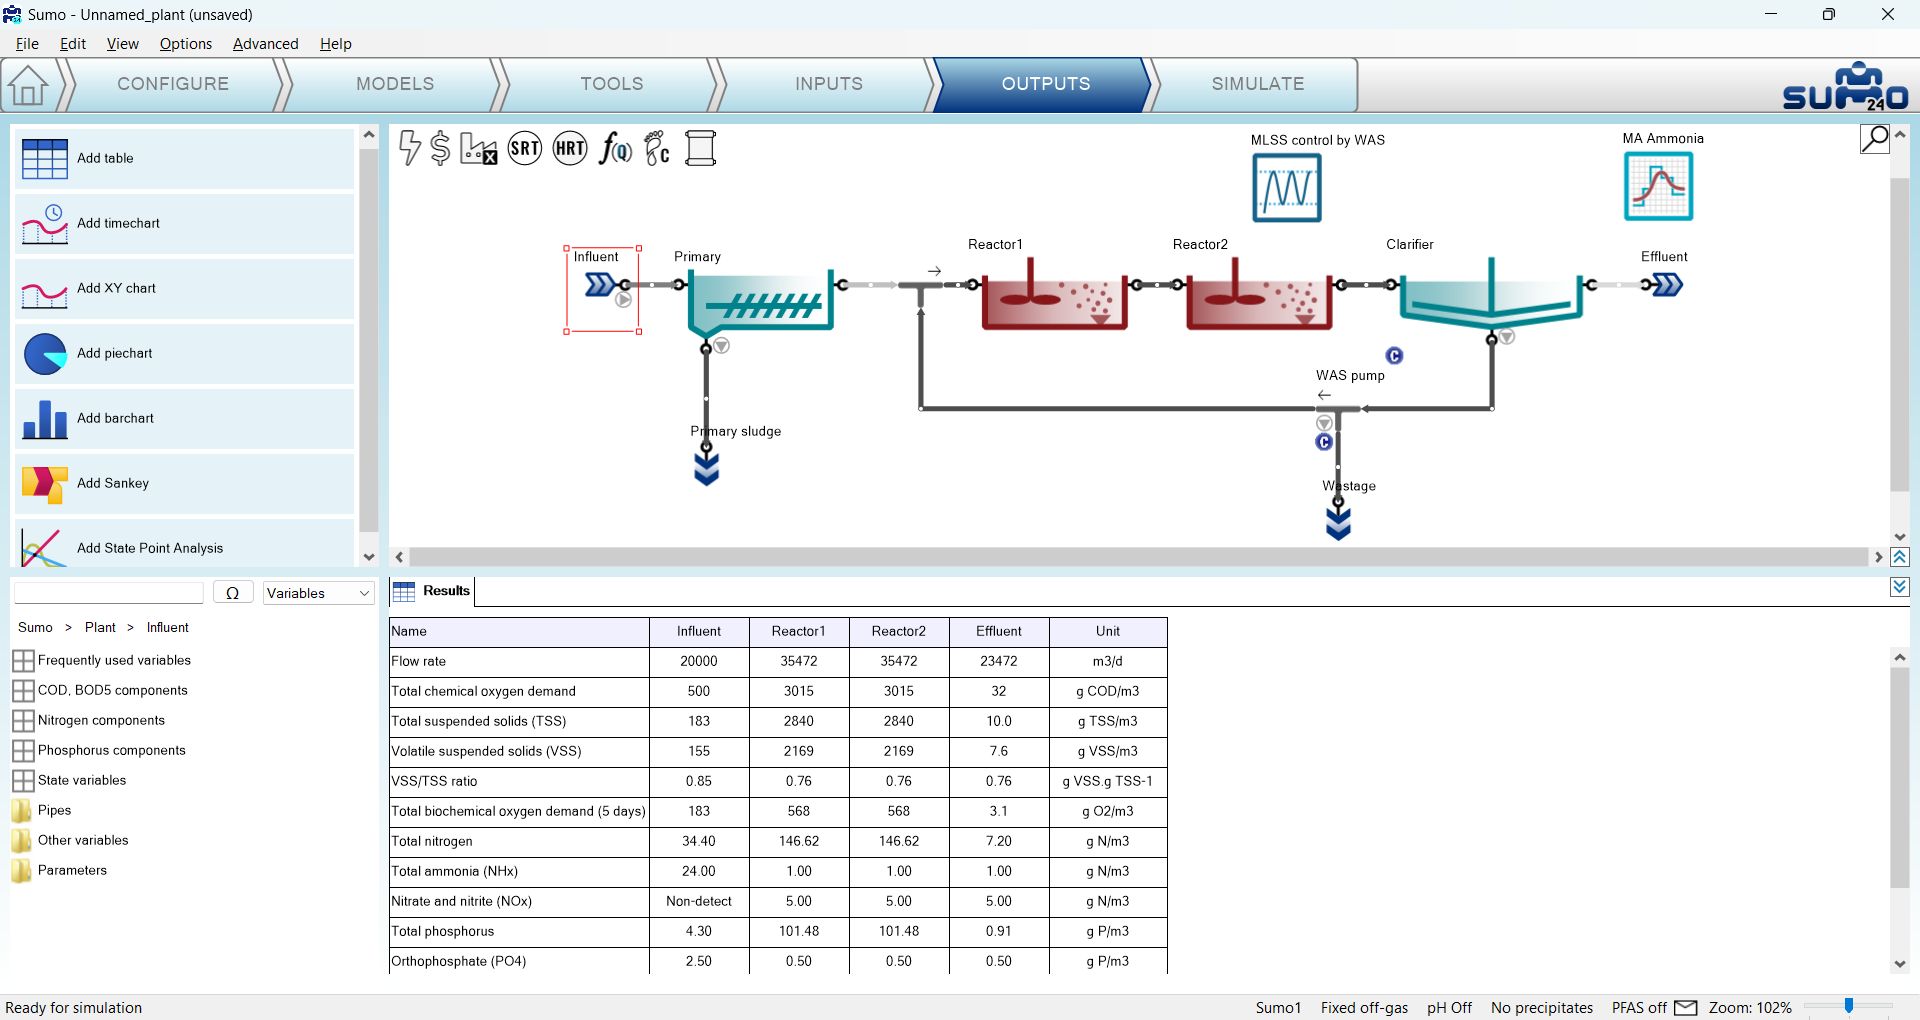Switch to the CONFIGURE step
Screen dimensions: 1920x1020
point(173,84)
